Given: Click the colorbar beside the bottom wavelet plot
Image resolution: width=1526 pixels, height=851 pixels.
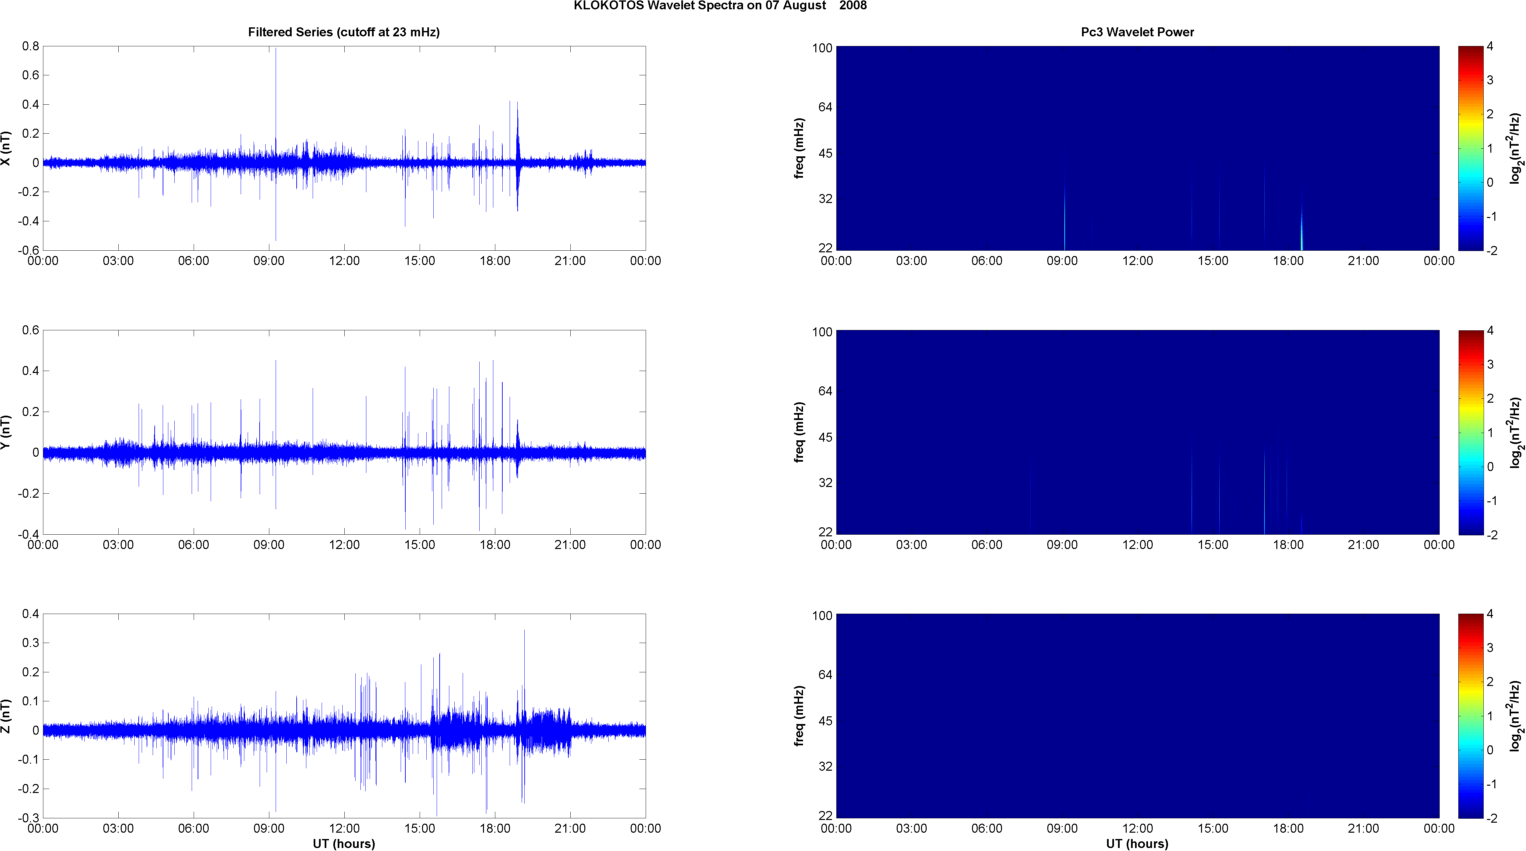Looking at the screenshot, I should 1470,716.
